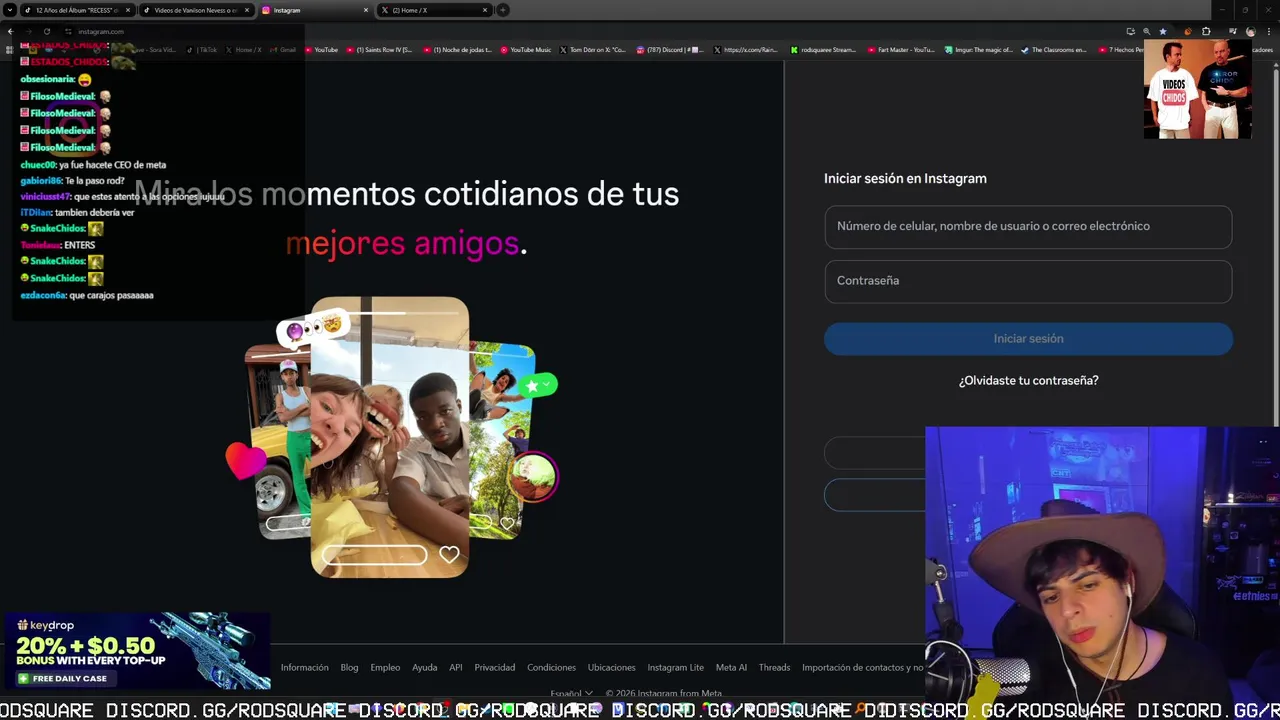The height and width of the screenshot is (720, 1280).
Task: Open the 'The Classrooms en' bookmark
Action: point(1053,49)
